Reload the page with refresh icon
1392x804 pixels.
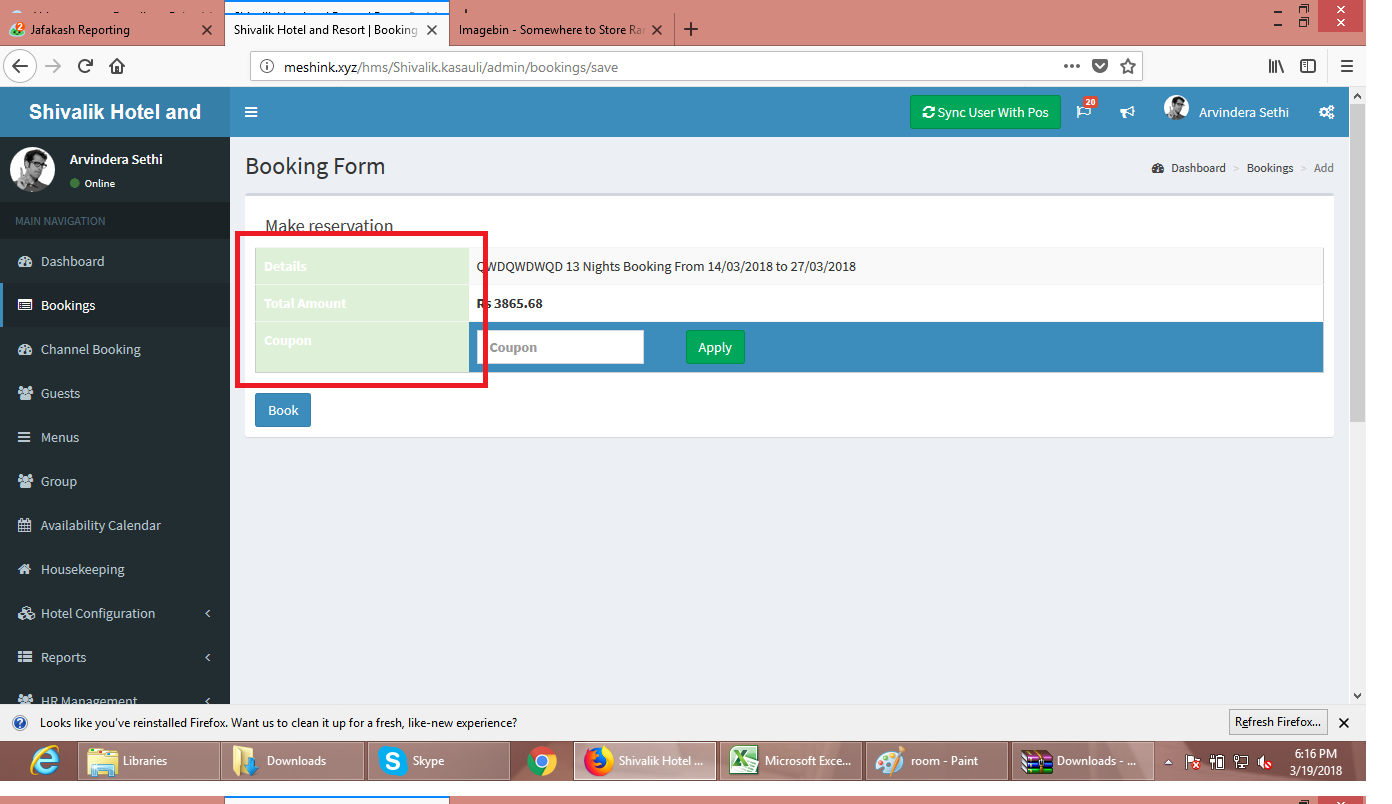tap(85, 67)
